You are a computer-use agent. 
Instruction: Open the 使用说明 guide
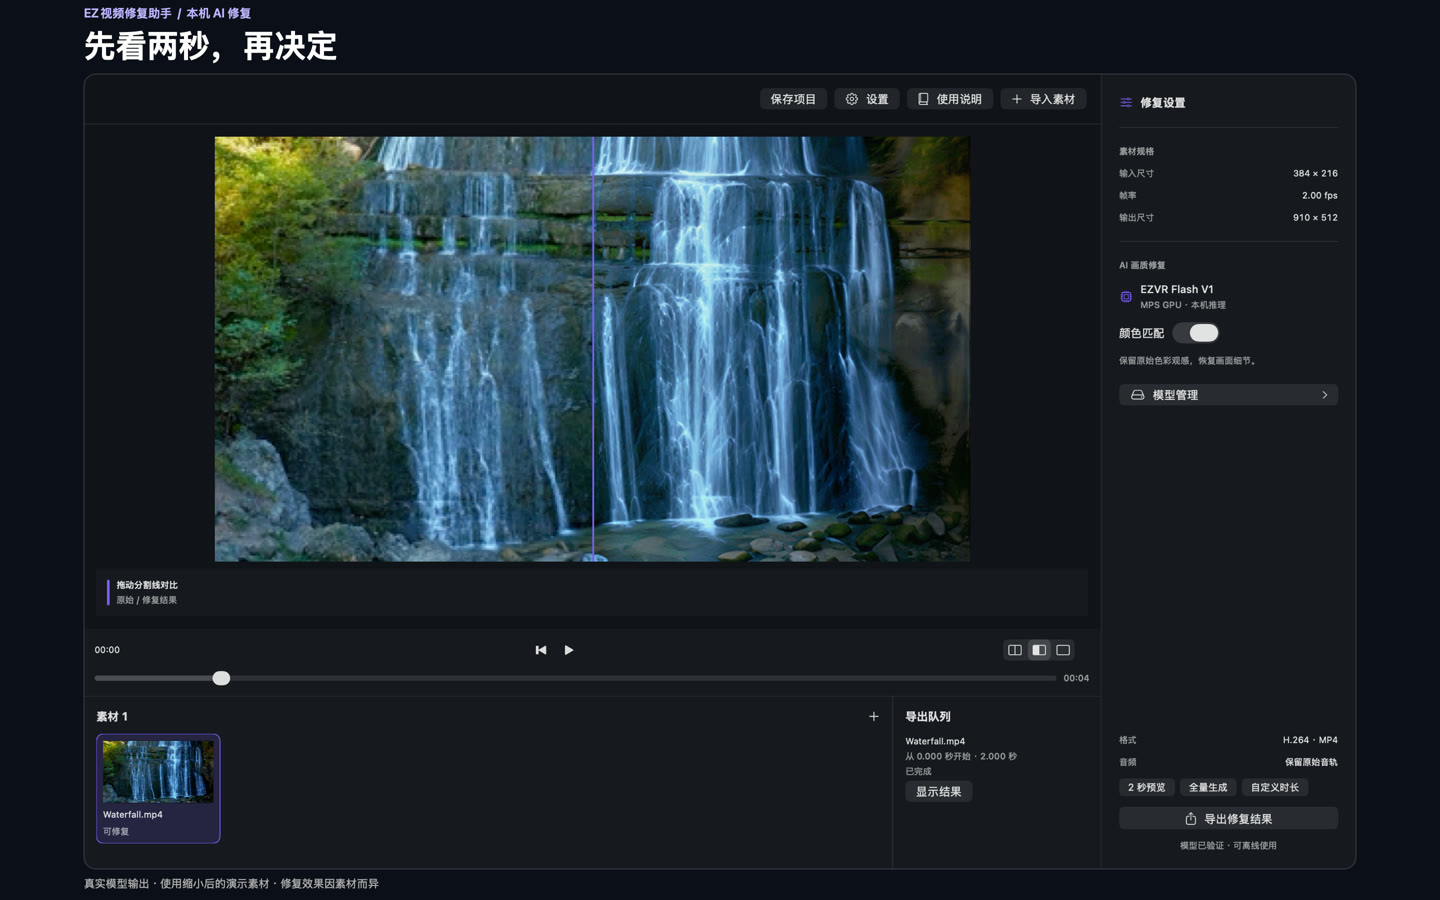950,99
